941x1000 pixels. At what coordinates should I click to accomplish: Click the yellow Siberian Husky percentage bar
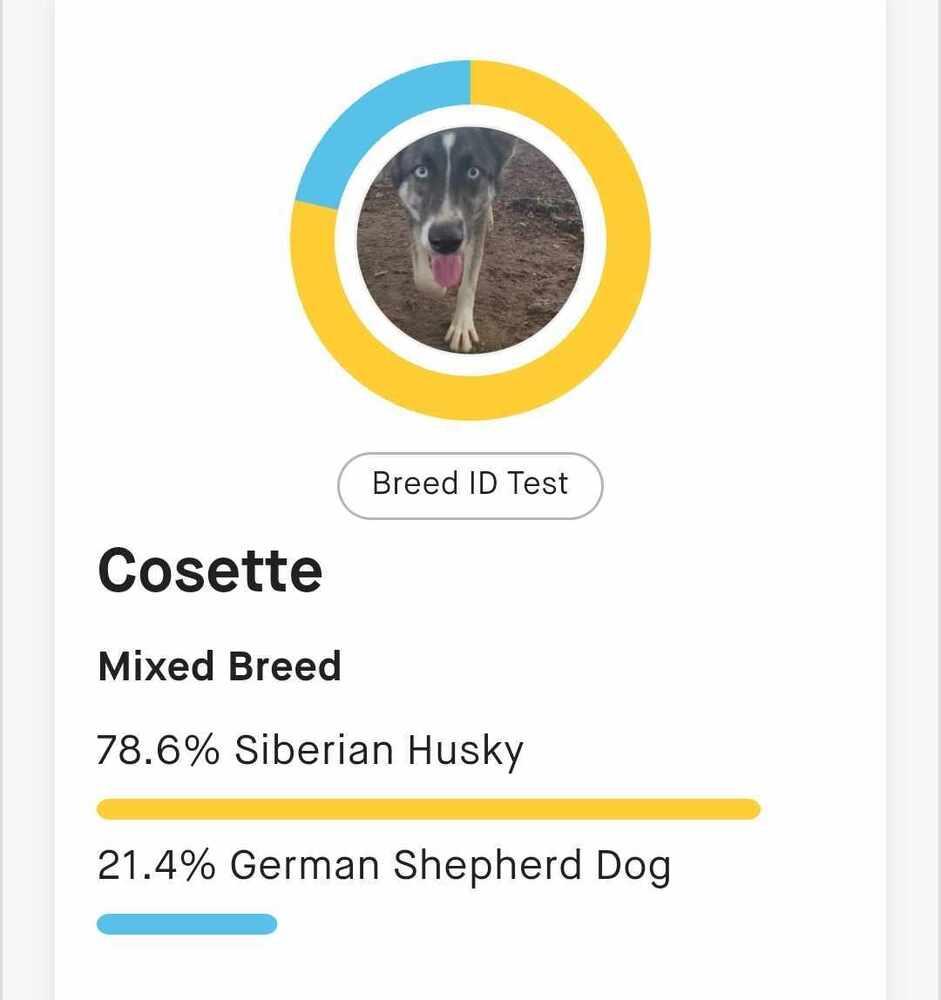pos(430,805)
